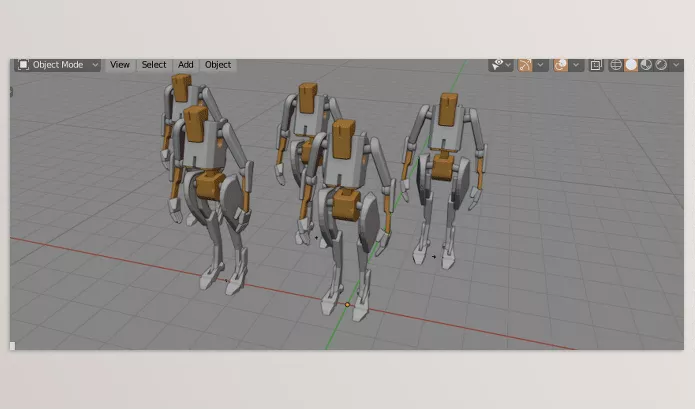Screen dimensions: 695x409
Task: Expand the gizmo options dropdown arrow
Action: (540, 65)
